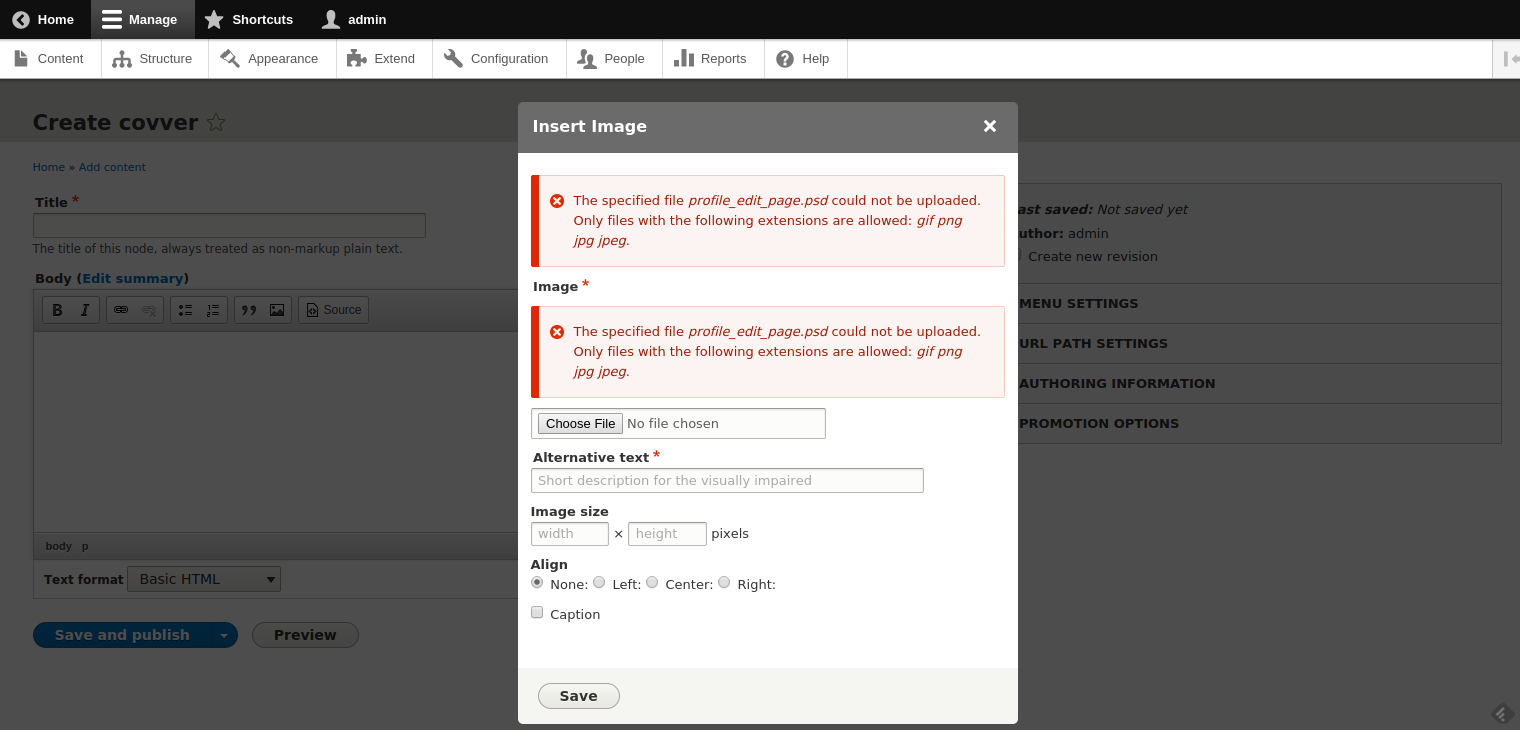Expand the Menu Settings section
This screenshot has width=1520, height=730.
(x=1257, y=303)
